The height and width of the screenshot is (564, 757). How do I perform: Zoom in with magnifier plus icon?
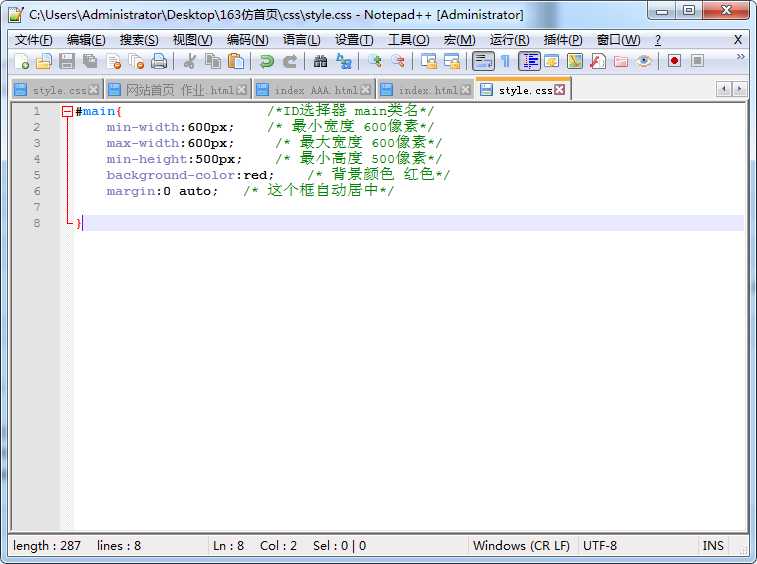click(x=375, y=61)
